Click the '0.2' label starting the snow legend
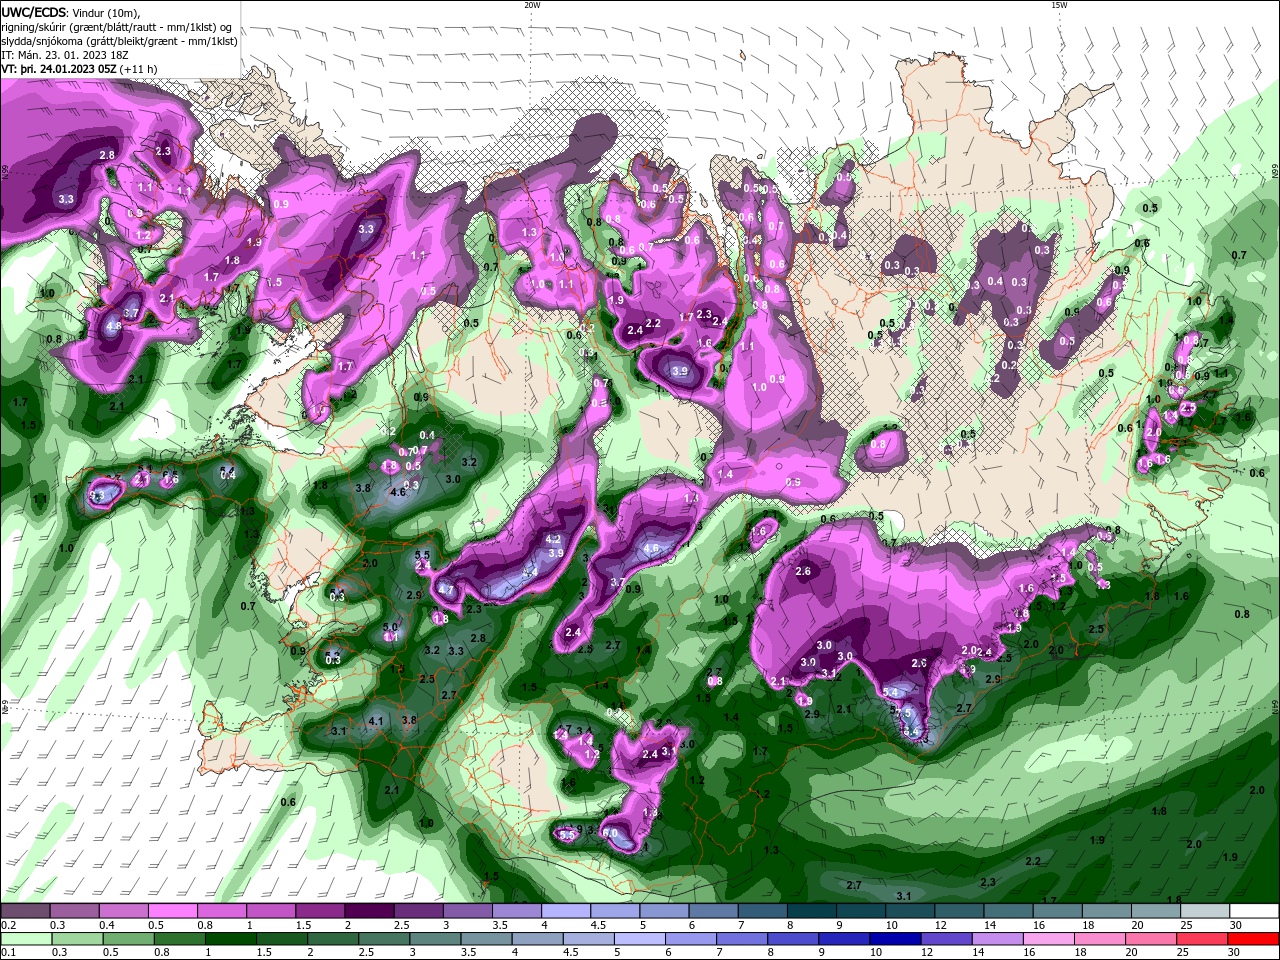 8,925
